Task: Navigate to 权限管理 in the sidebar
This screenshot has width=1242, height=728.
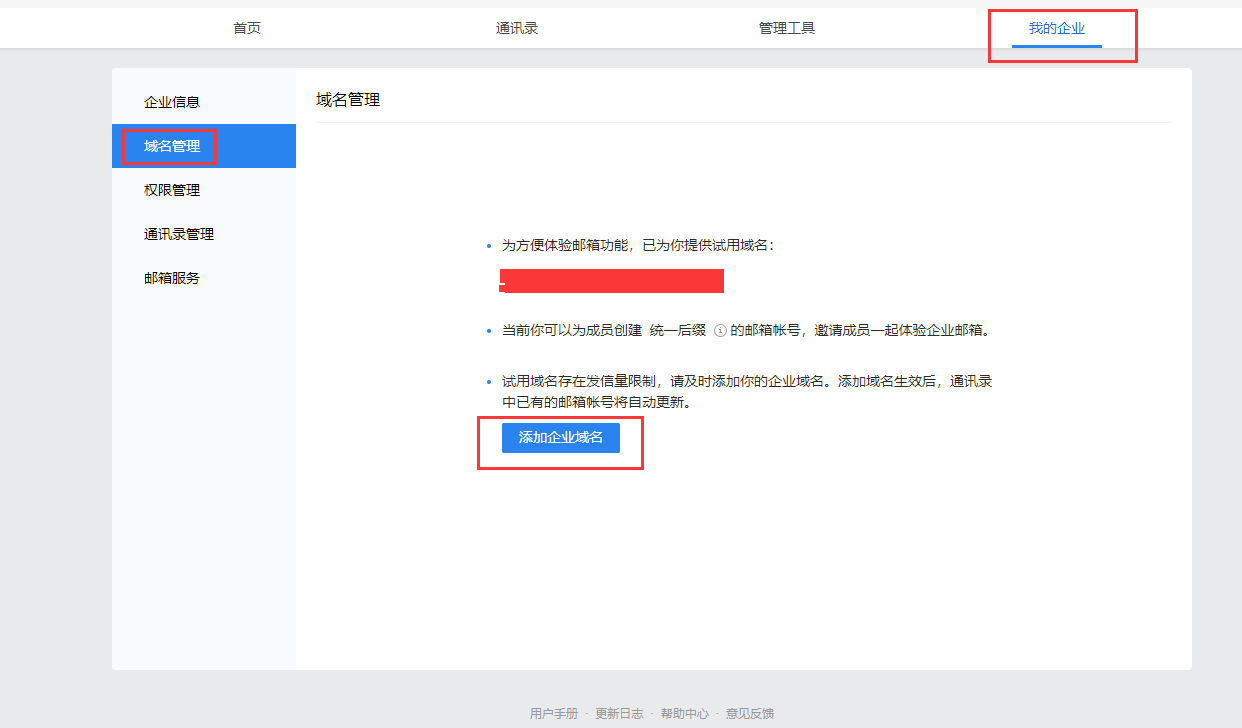Action: pos(172,190)
